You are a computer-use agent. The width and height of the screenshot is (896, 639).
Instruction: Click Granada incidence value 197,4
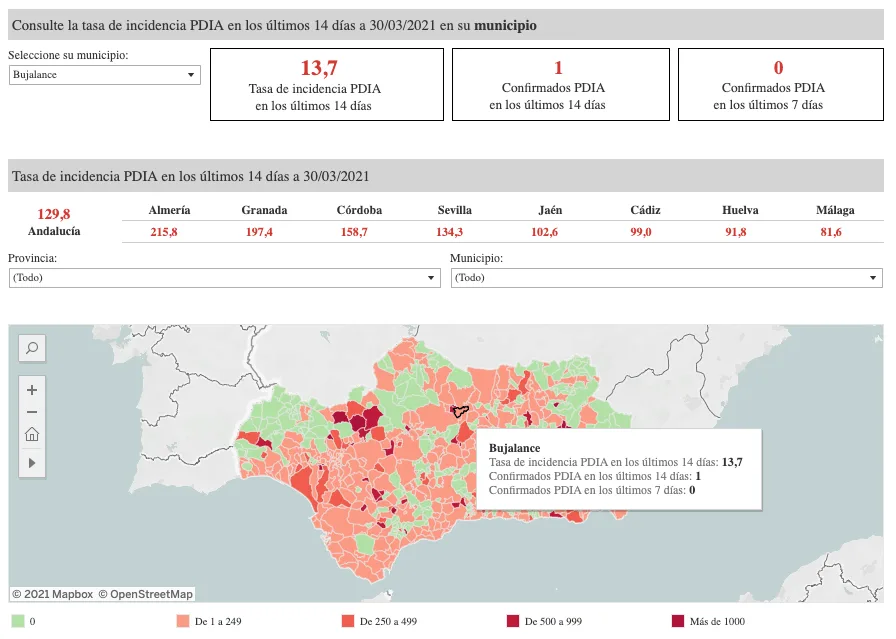tap(259, 232)
